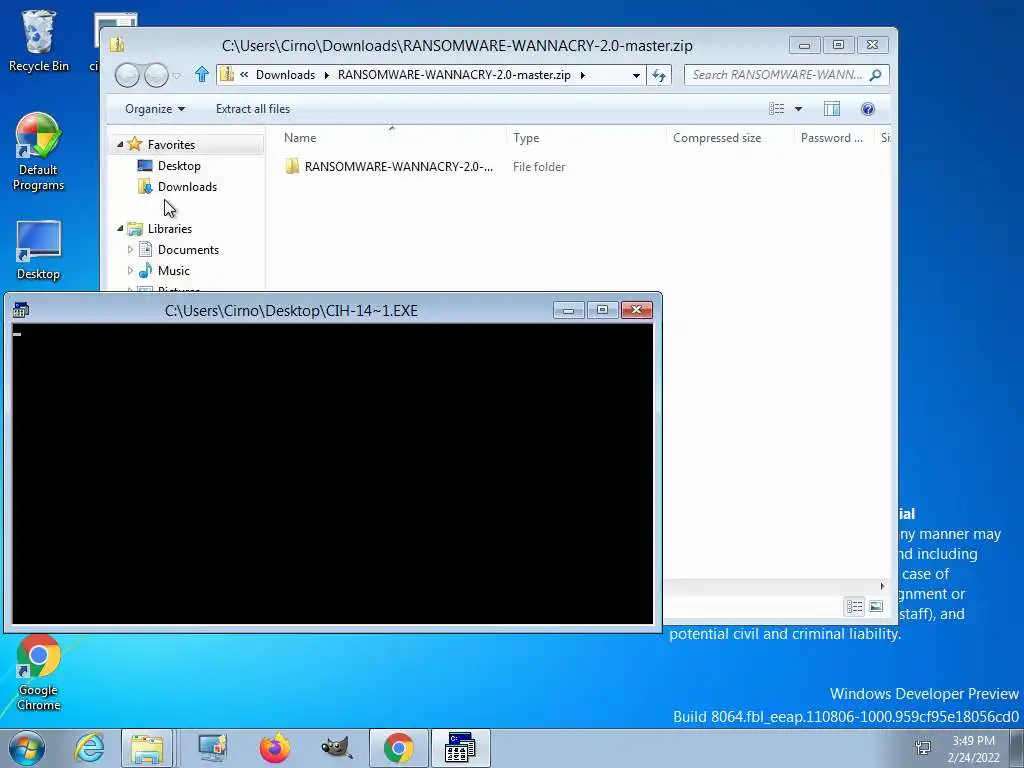Select Music library
This screenshot has height=768, width=1024.
174,270
